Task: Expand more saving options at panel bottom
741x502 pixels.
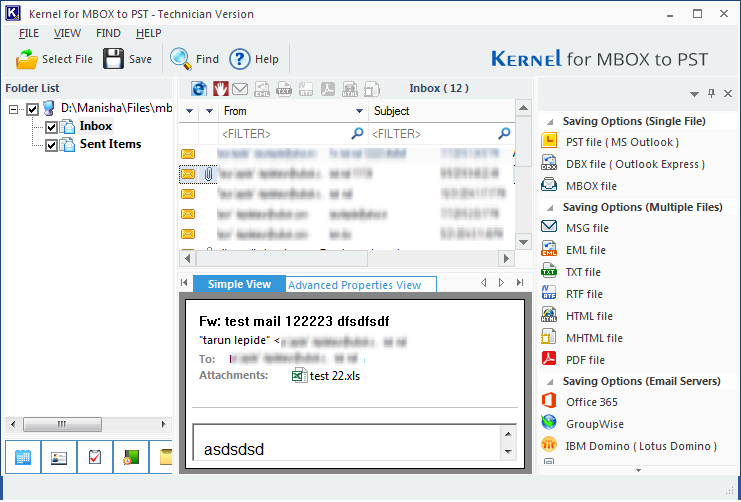Action: [638, 470]
